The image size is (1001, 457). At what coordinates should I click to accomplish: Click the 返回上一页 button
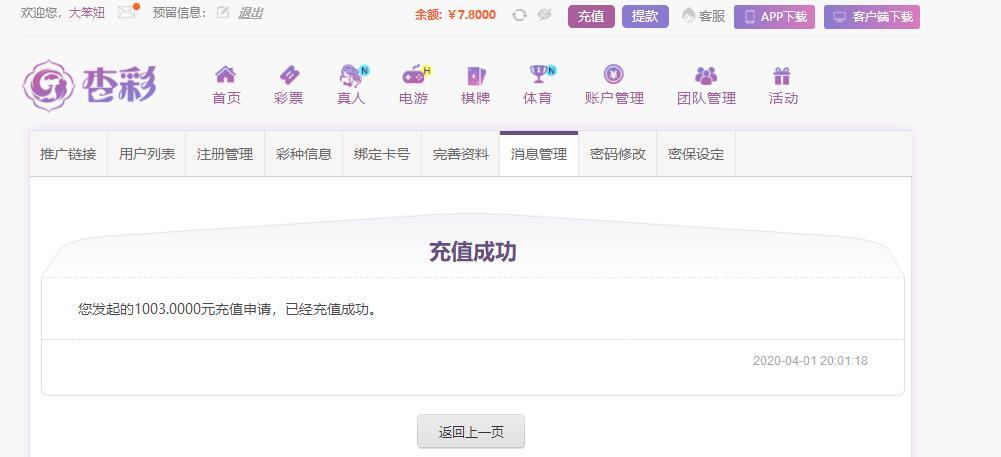[471, 431]
